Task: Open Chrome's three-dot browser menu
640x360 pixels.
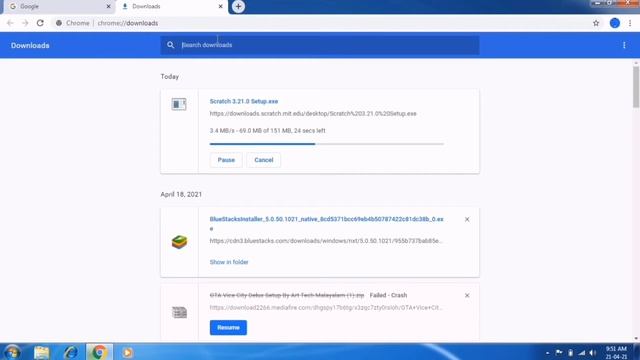Action: 630,23
